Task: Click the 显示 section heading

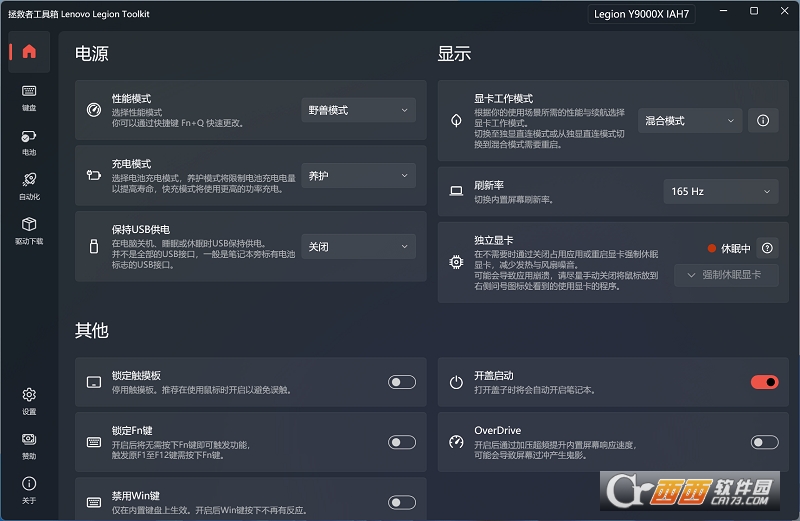Action: pos(454,54)
